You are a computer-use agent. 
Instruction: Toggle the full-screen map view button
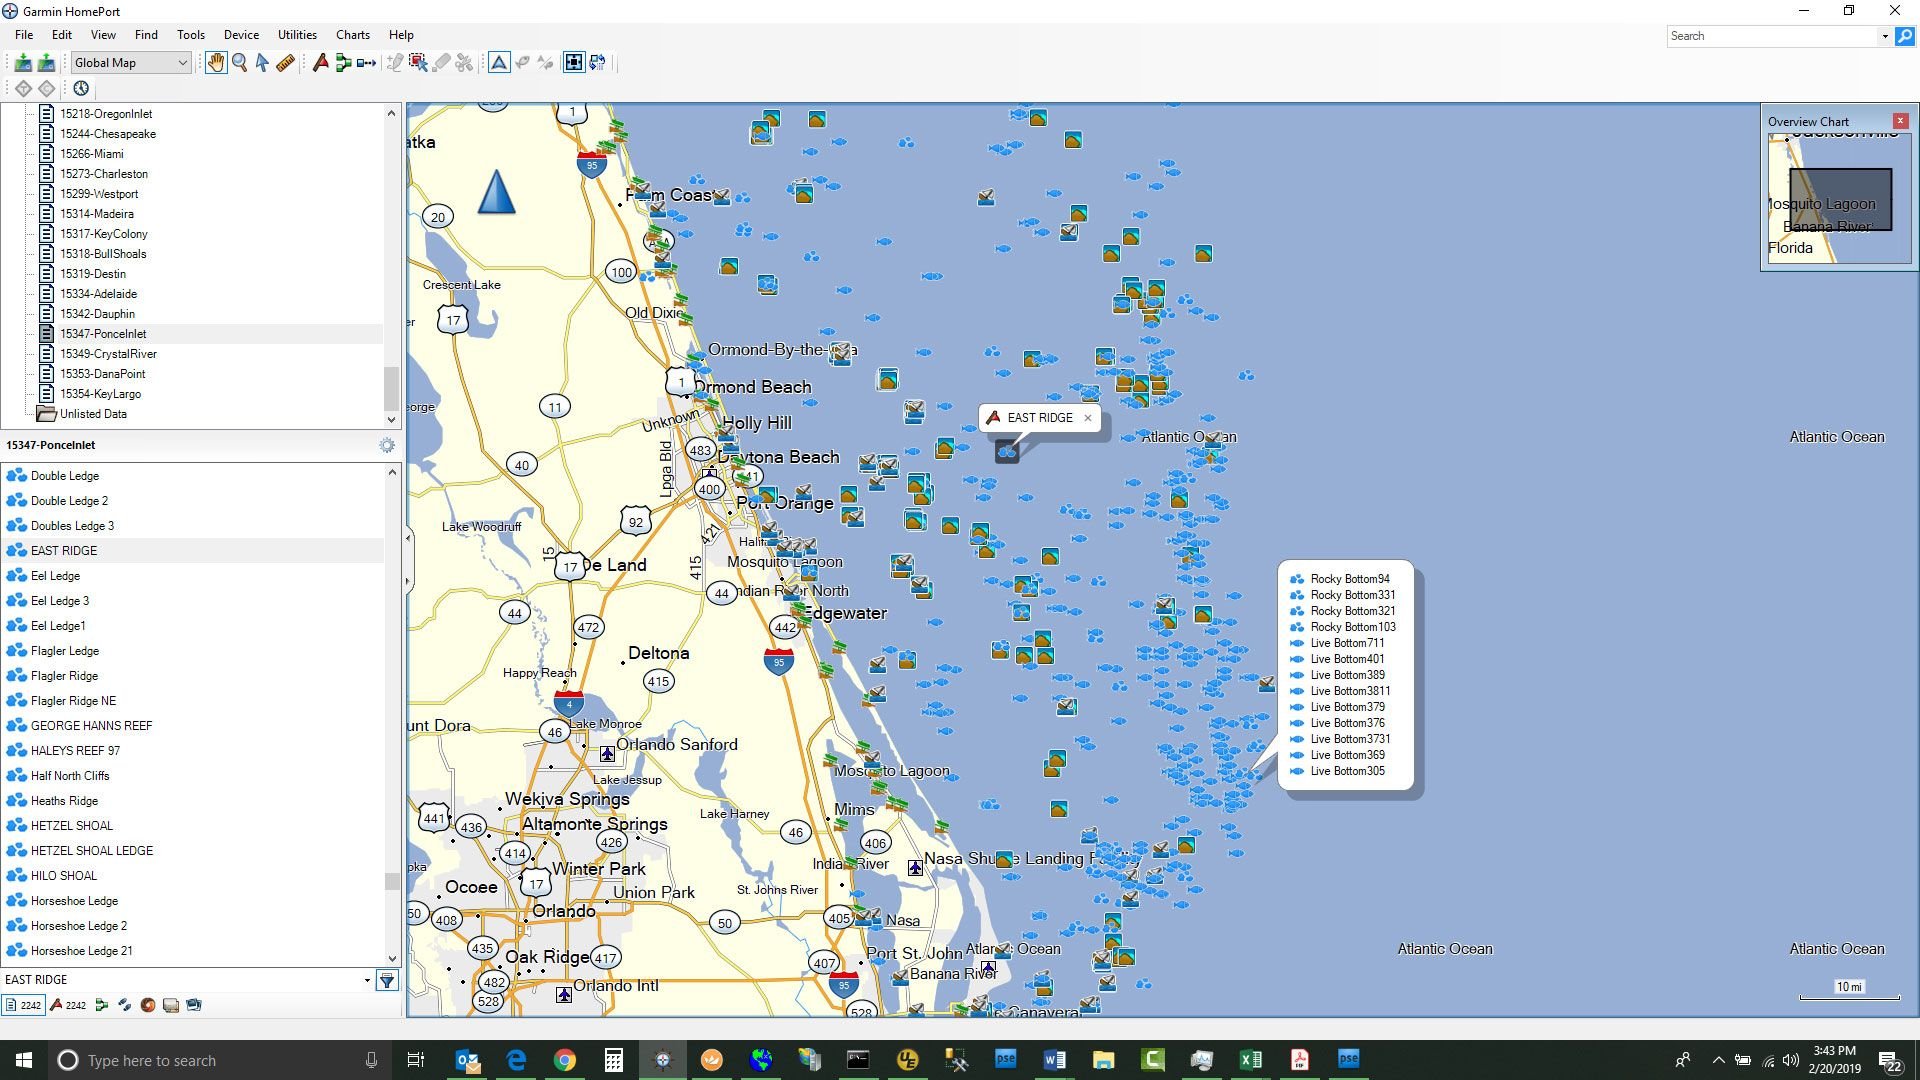[x=574, y=63]
